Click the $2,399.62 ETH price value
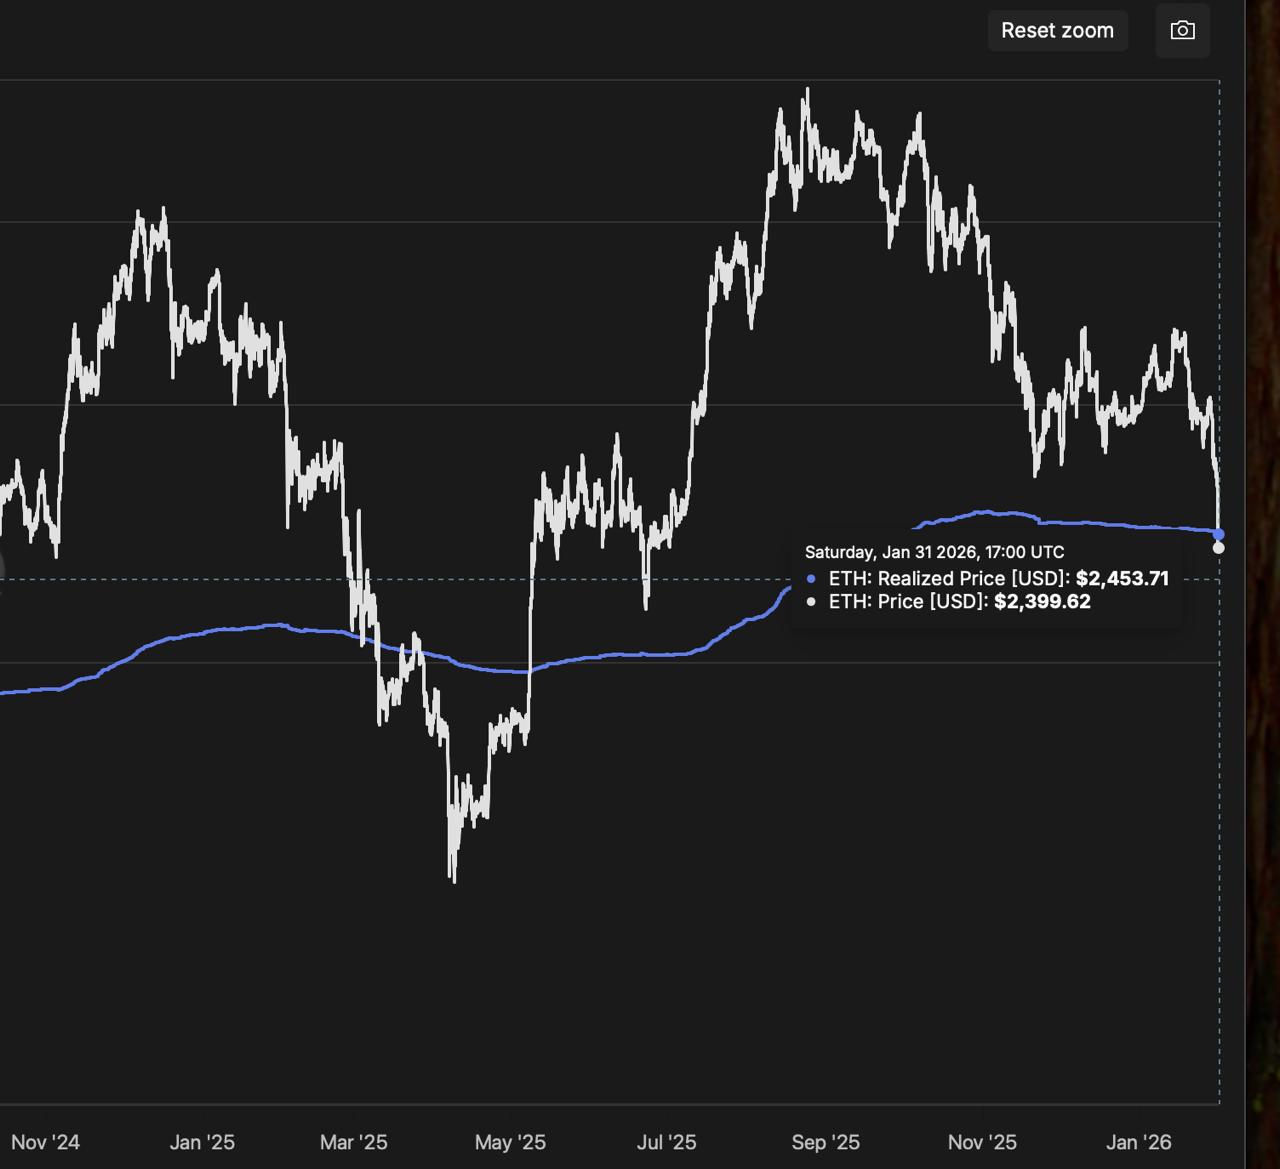Viewport: 1280px width, 1169px height. [1042, 602]
